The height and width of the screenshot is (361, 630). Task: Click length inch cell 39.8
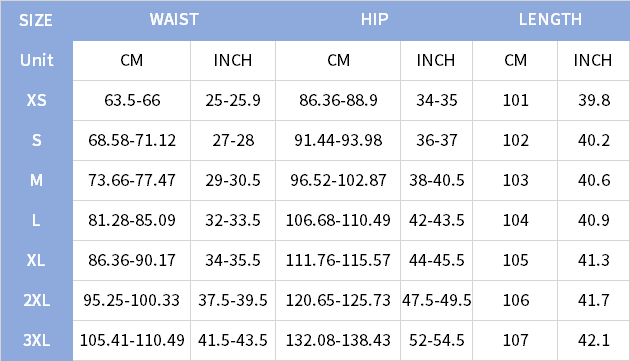[594, 100]
